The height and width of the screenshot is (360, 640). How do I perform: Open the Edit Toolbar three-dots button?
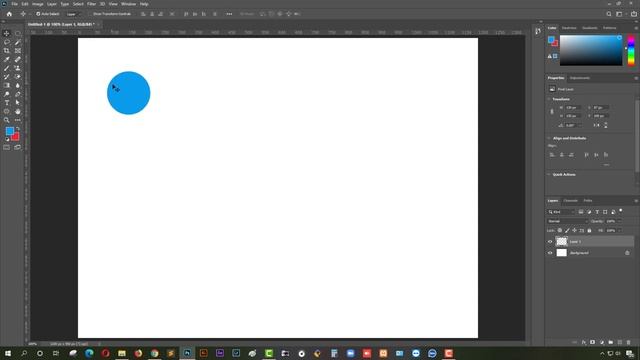pyautogui.click(x=18, y=120)
